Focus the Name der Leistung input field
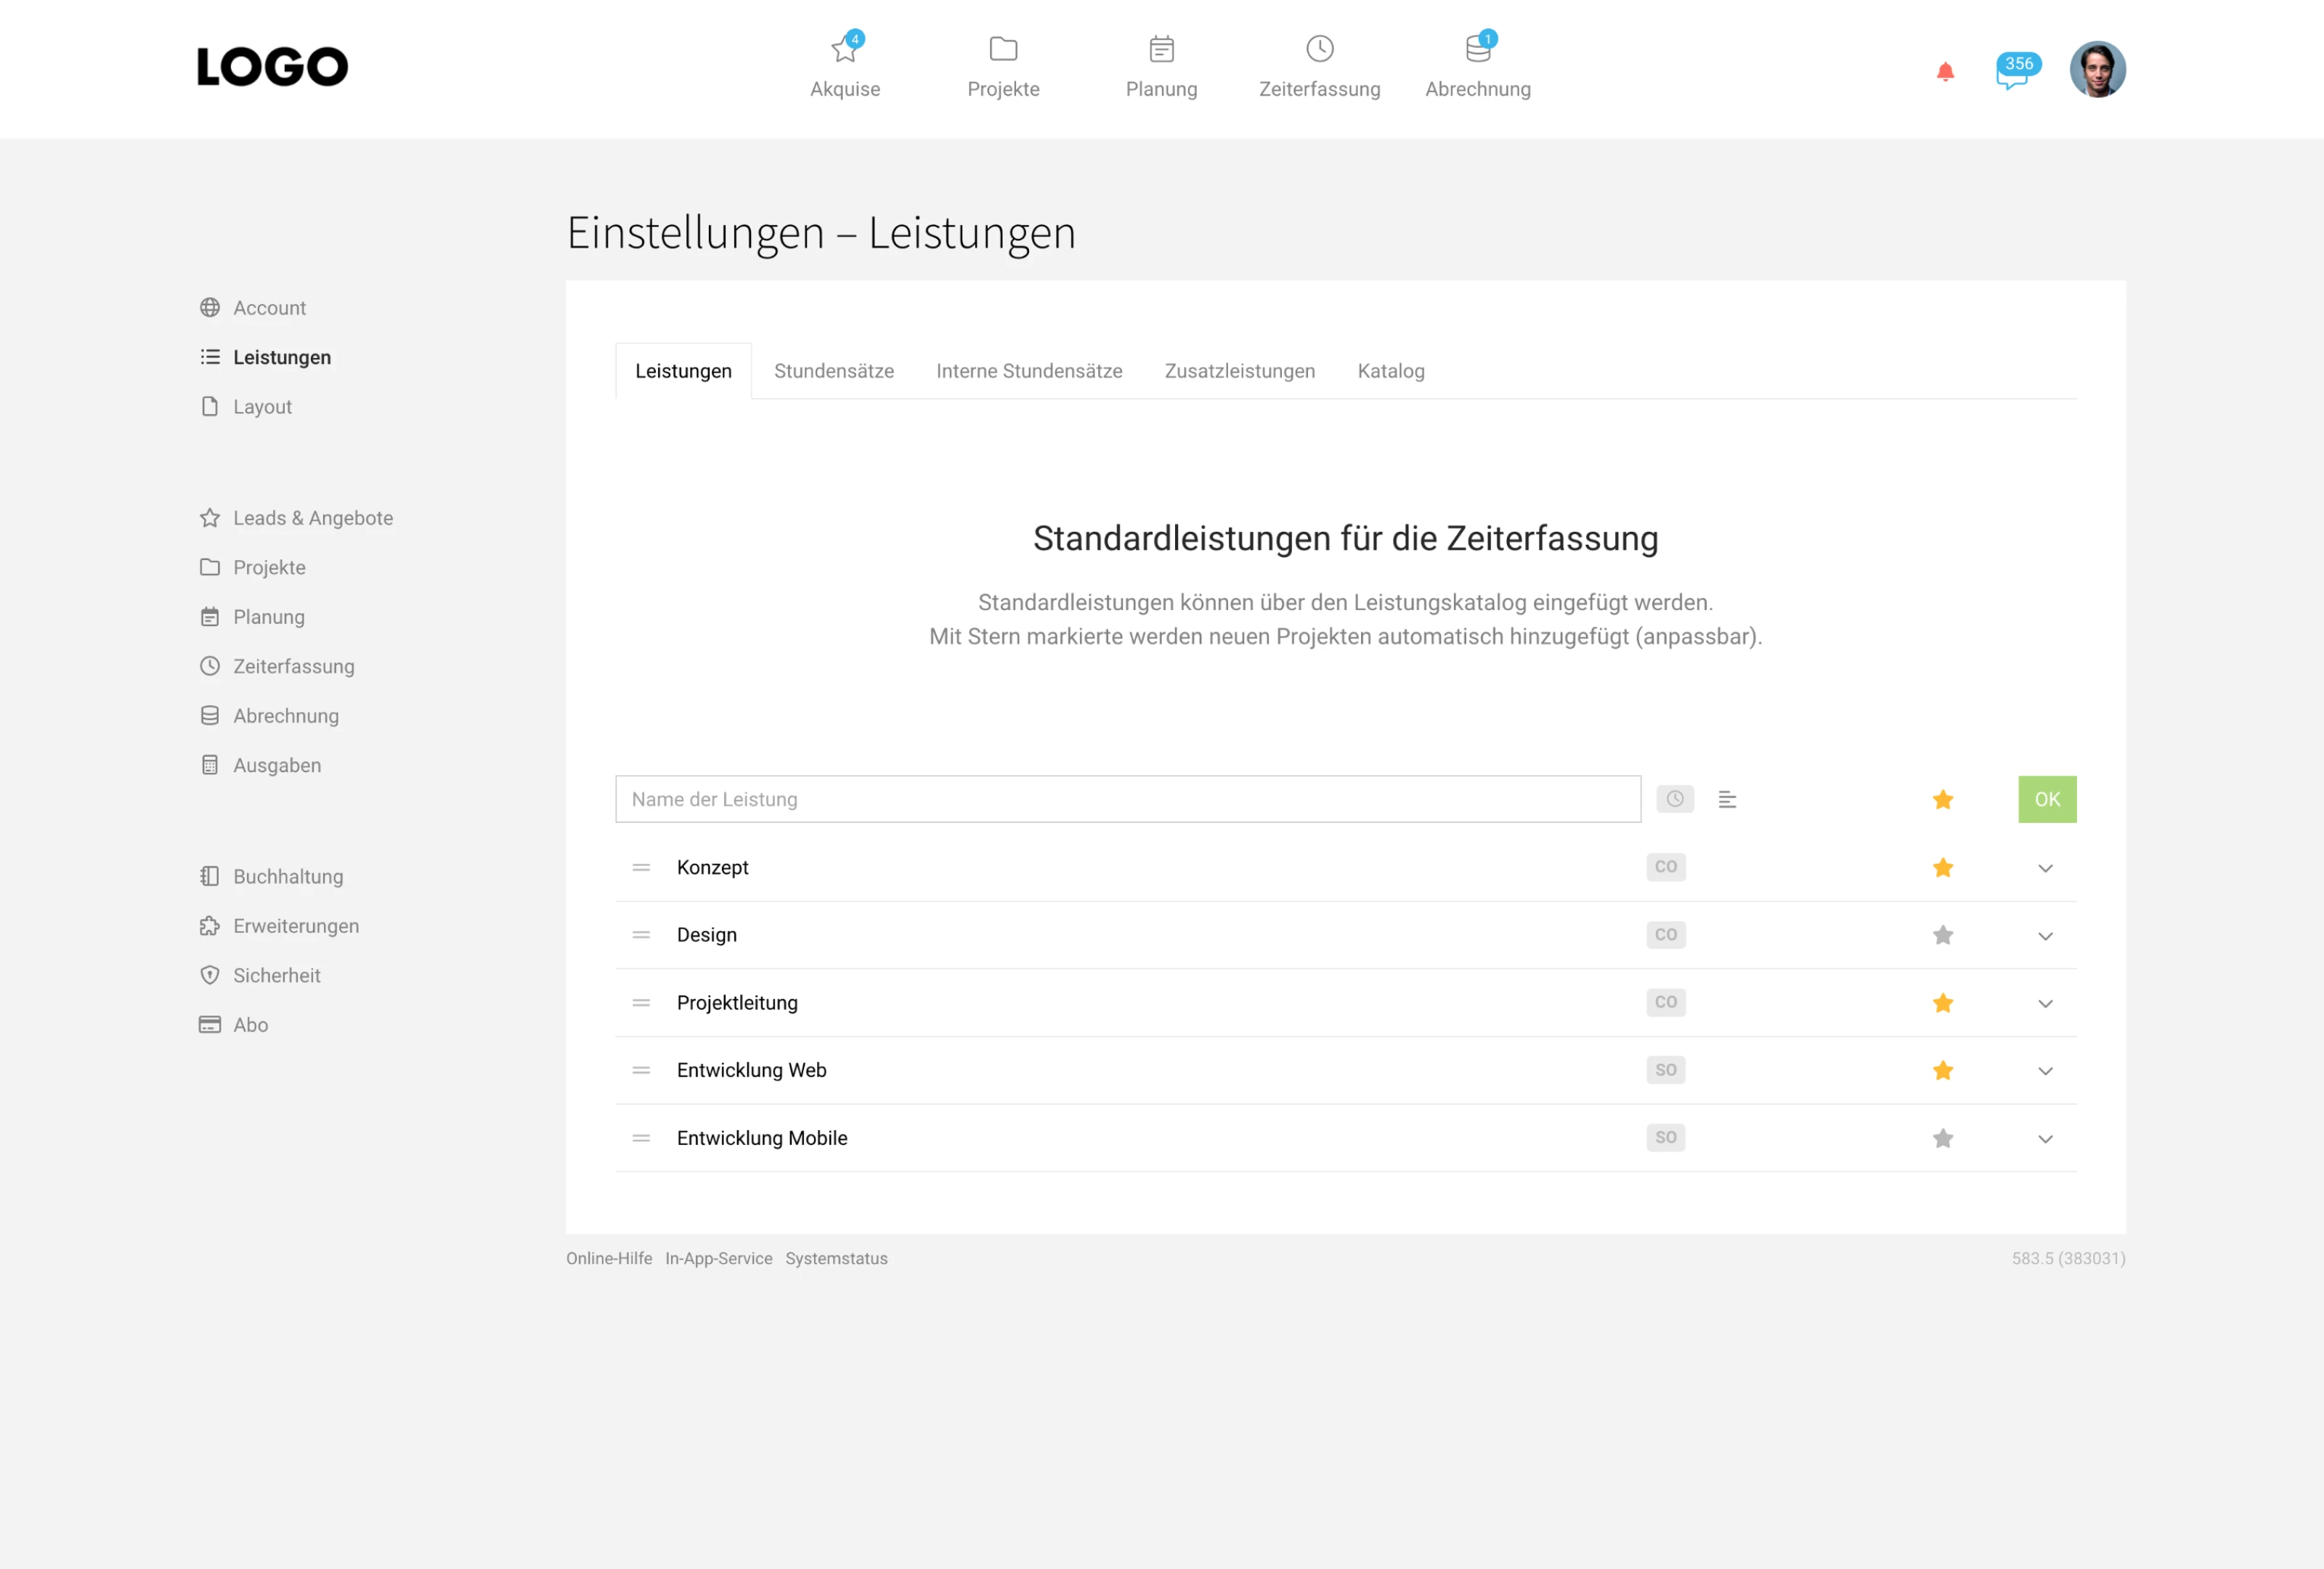The width and height of the screenshot is (2324, 1569). [x=1127, y=799]
